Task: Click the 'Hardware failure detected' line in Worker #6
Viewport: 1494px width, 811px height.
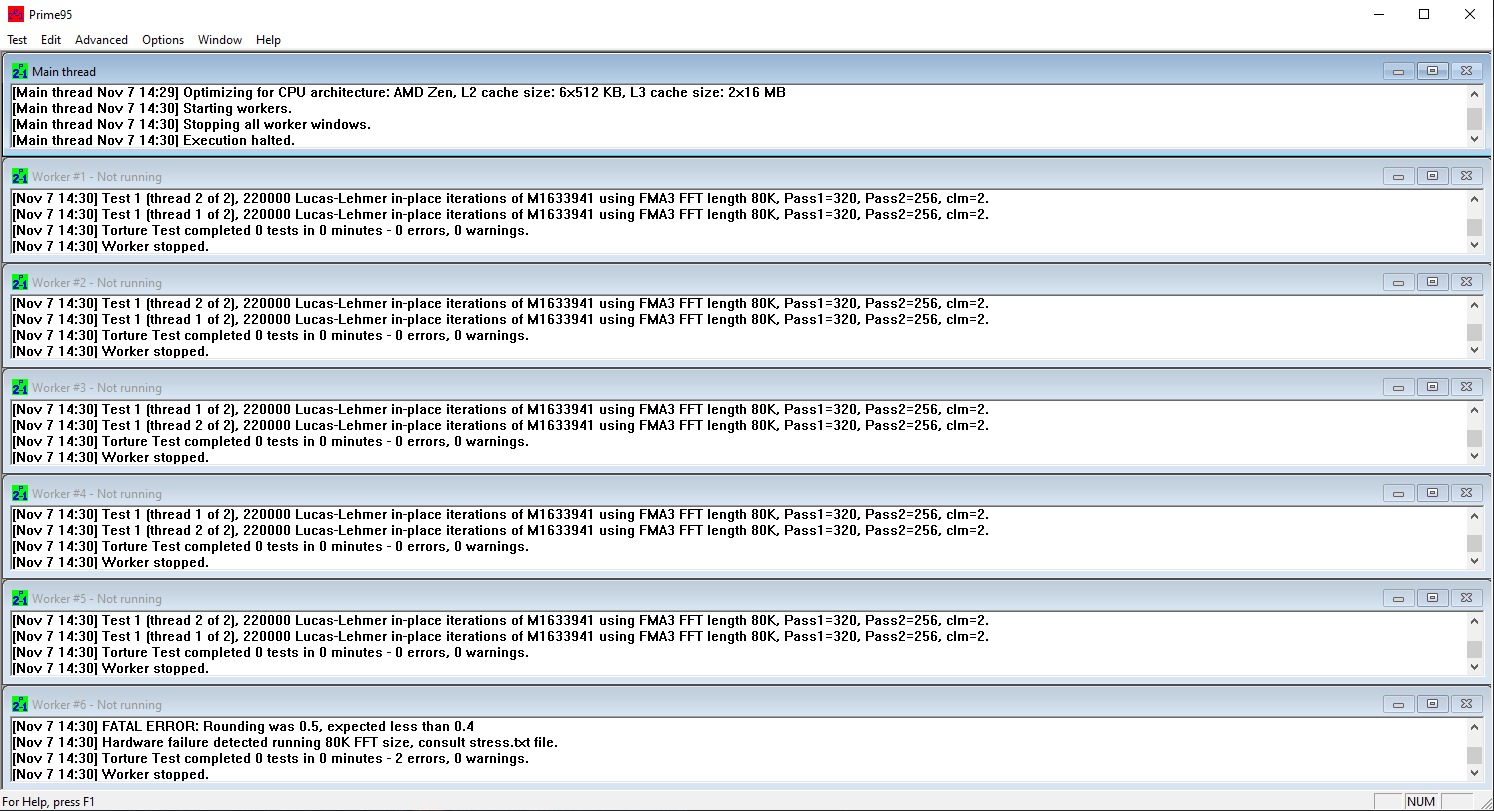Action: click(285, 742)
